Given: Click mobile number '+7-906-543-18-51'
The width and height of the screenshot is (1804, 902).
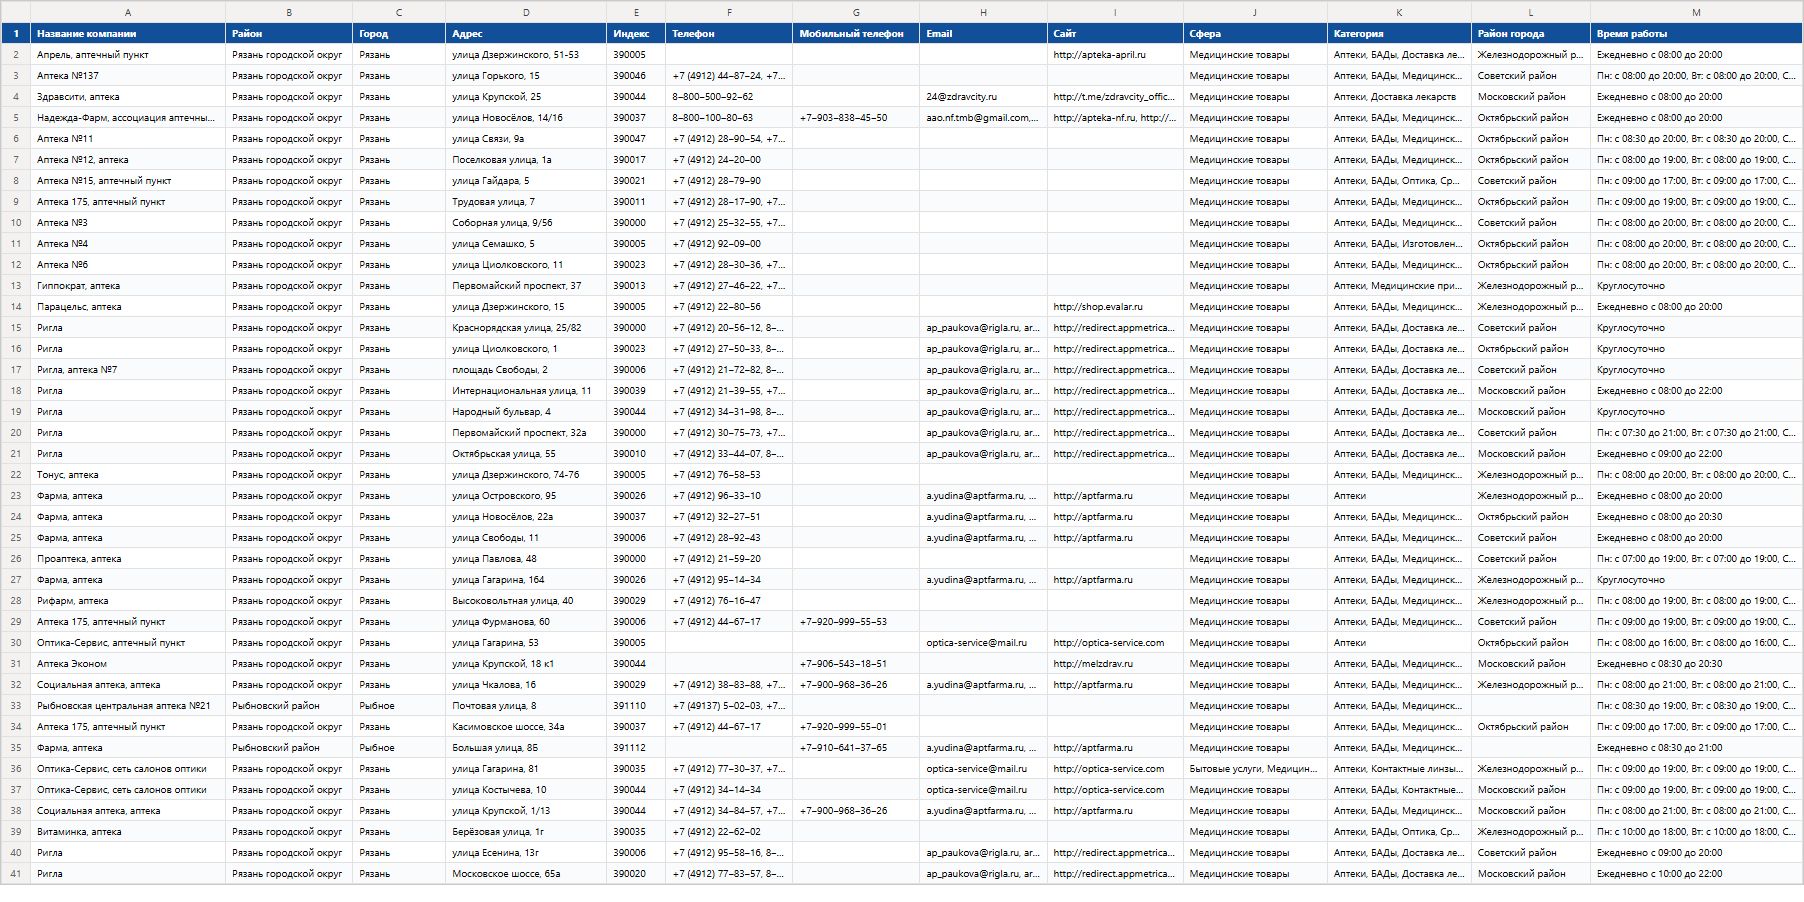Looking at the screenshot, I should [856, 663].
